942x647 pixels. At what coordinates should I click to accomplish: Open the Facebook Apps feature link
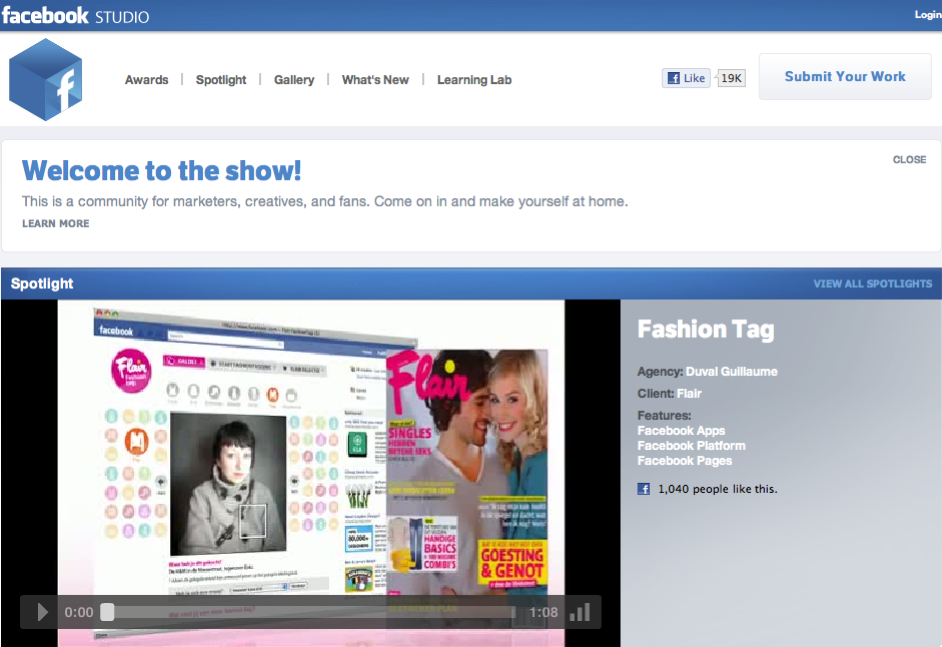click(681, 431)
